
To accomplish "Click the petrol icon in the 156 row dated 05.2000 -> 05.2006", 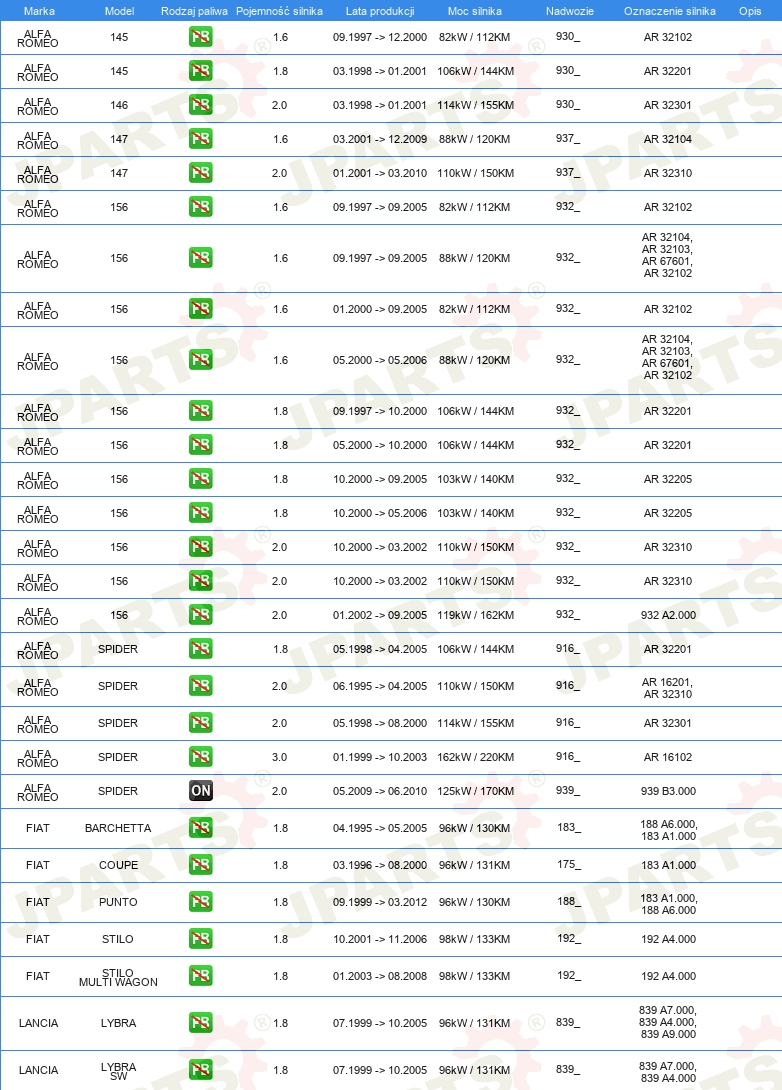I will point(201,360).
